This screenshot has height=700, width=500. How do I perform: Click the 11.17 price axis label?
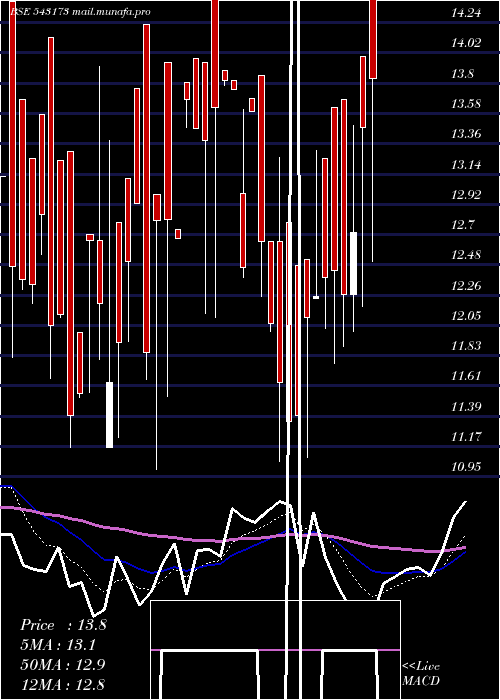[466, 436]
